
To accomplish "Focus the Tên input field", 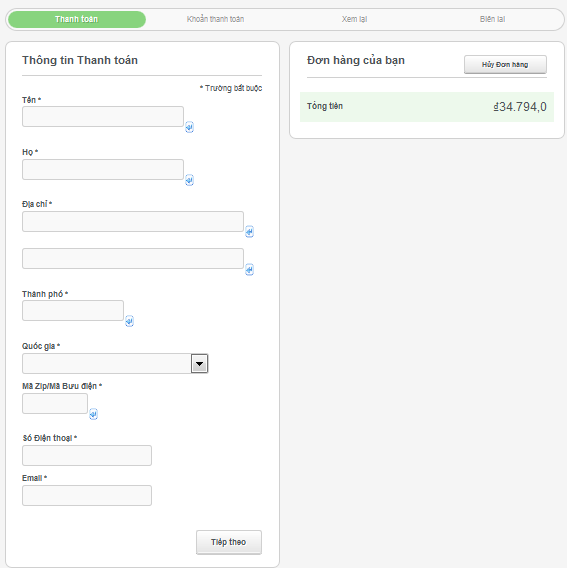I will (103, 116).
